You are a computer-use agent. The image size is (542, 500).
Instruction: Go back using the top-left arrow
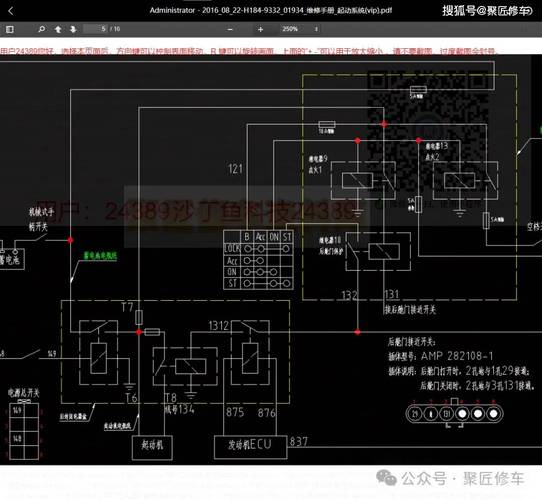pos(11,11)
